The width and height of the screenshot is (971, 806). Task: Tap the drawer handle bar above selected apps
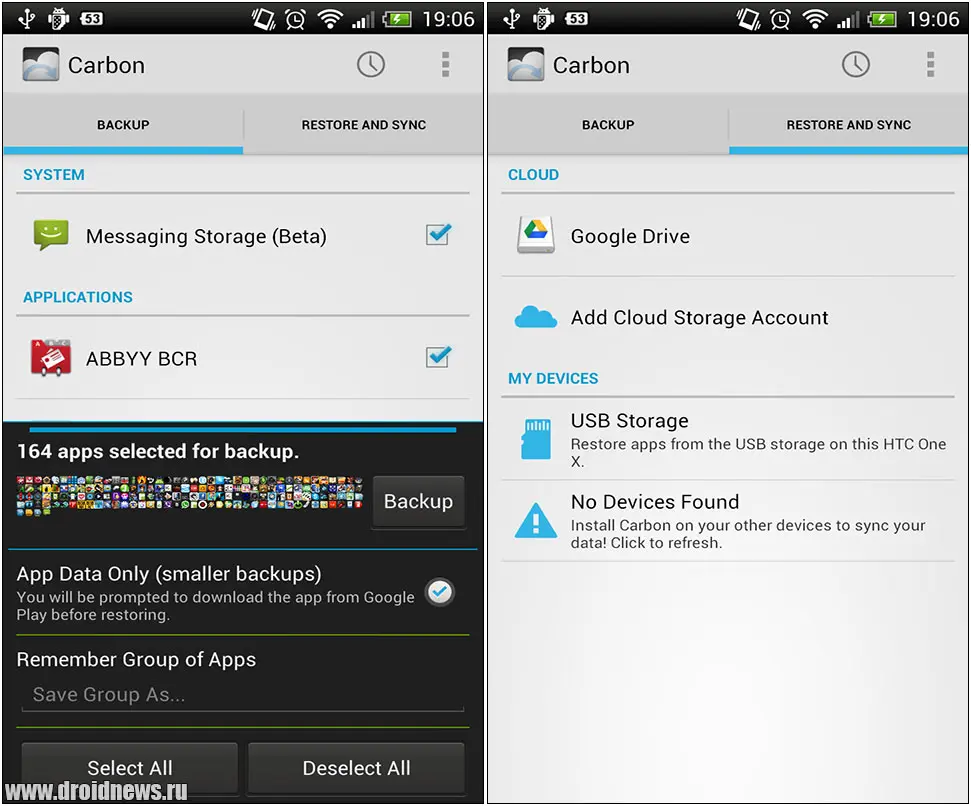tap(243, 429)
